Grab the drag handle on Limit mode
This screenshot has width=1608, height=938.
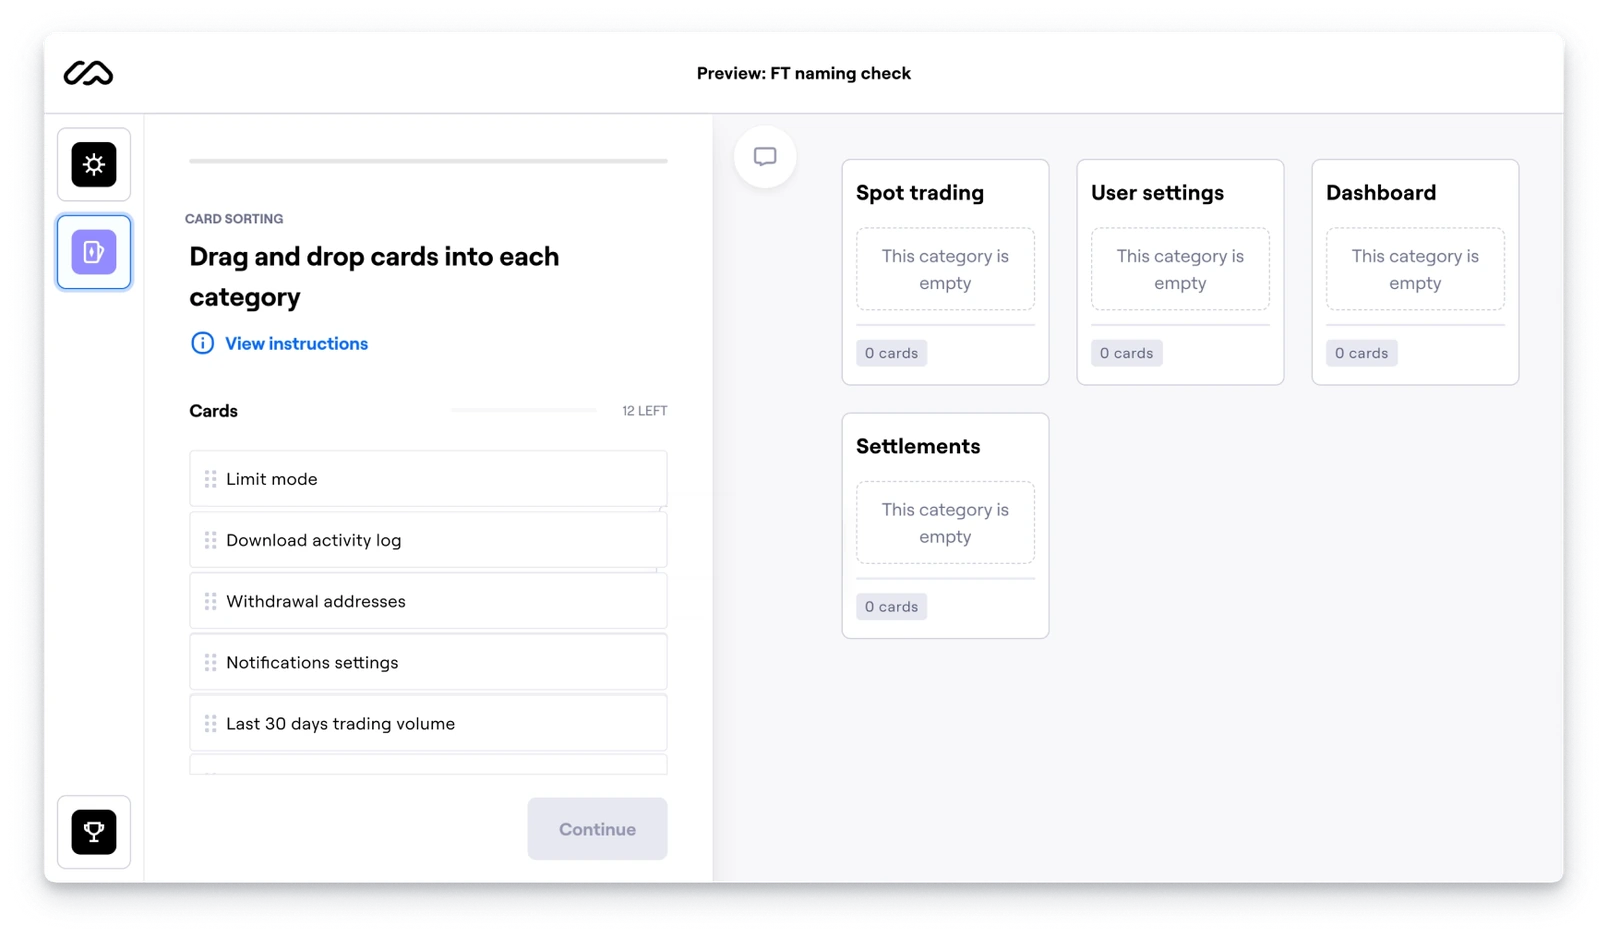pos(211,479)
